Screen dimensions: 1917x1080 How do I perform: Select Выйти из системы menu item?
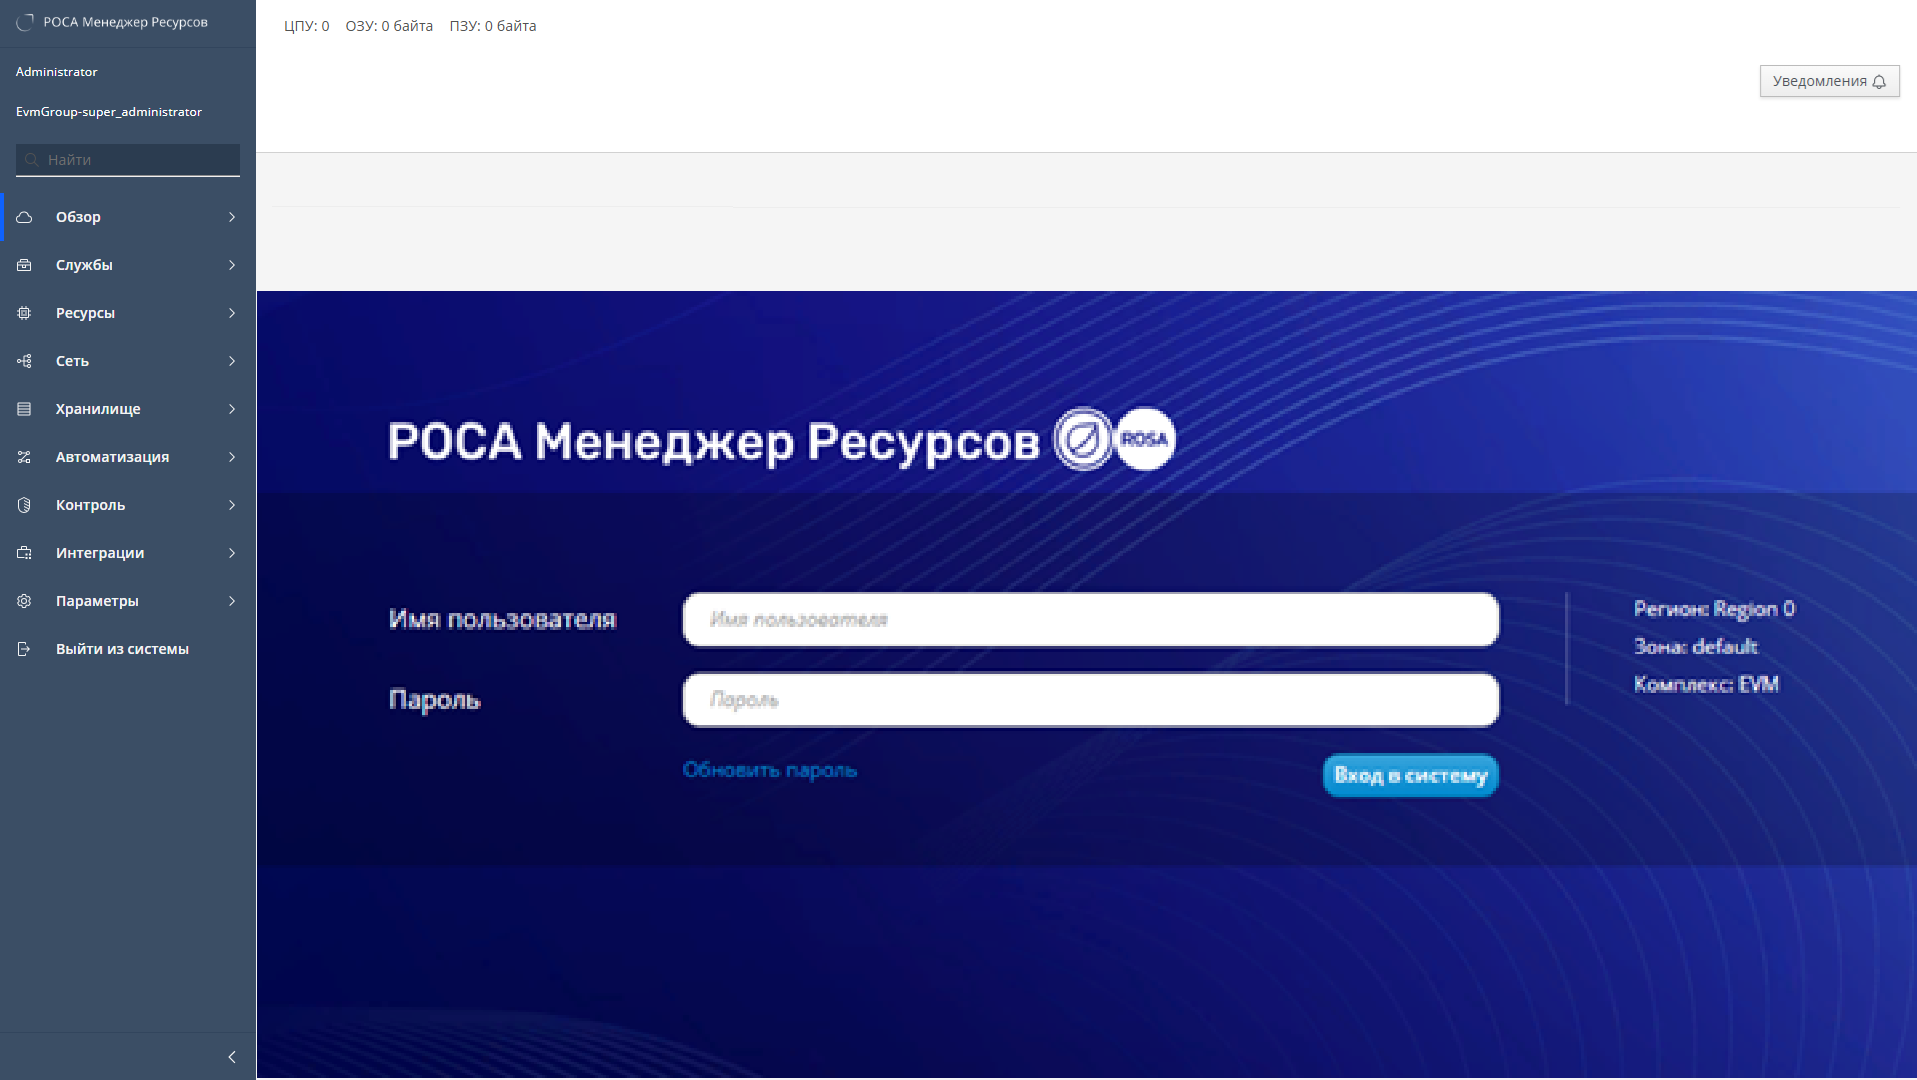122,649
